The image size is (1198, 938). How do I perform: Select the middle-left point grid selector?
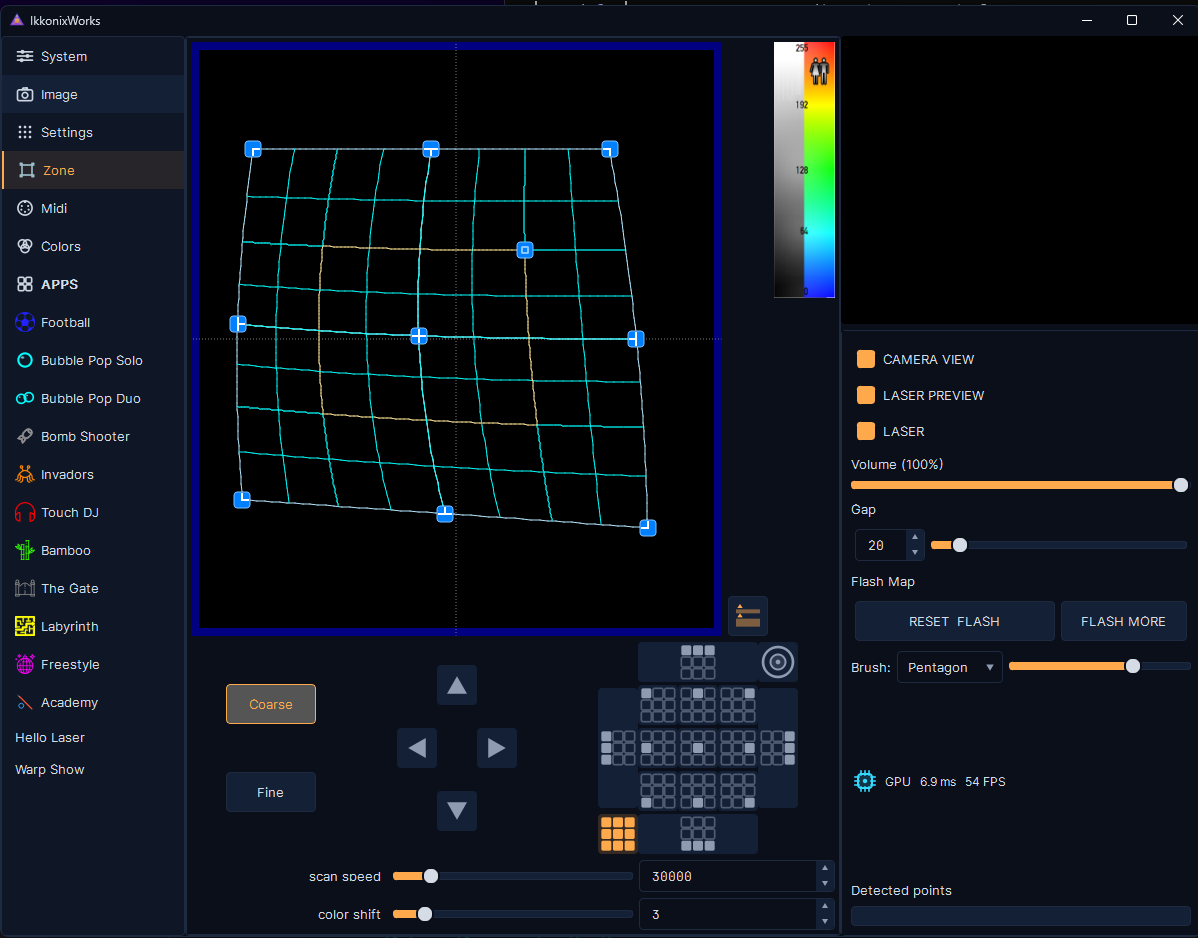[658, 748]
